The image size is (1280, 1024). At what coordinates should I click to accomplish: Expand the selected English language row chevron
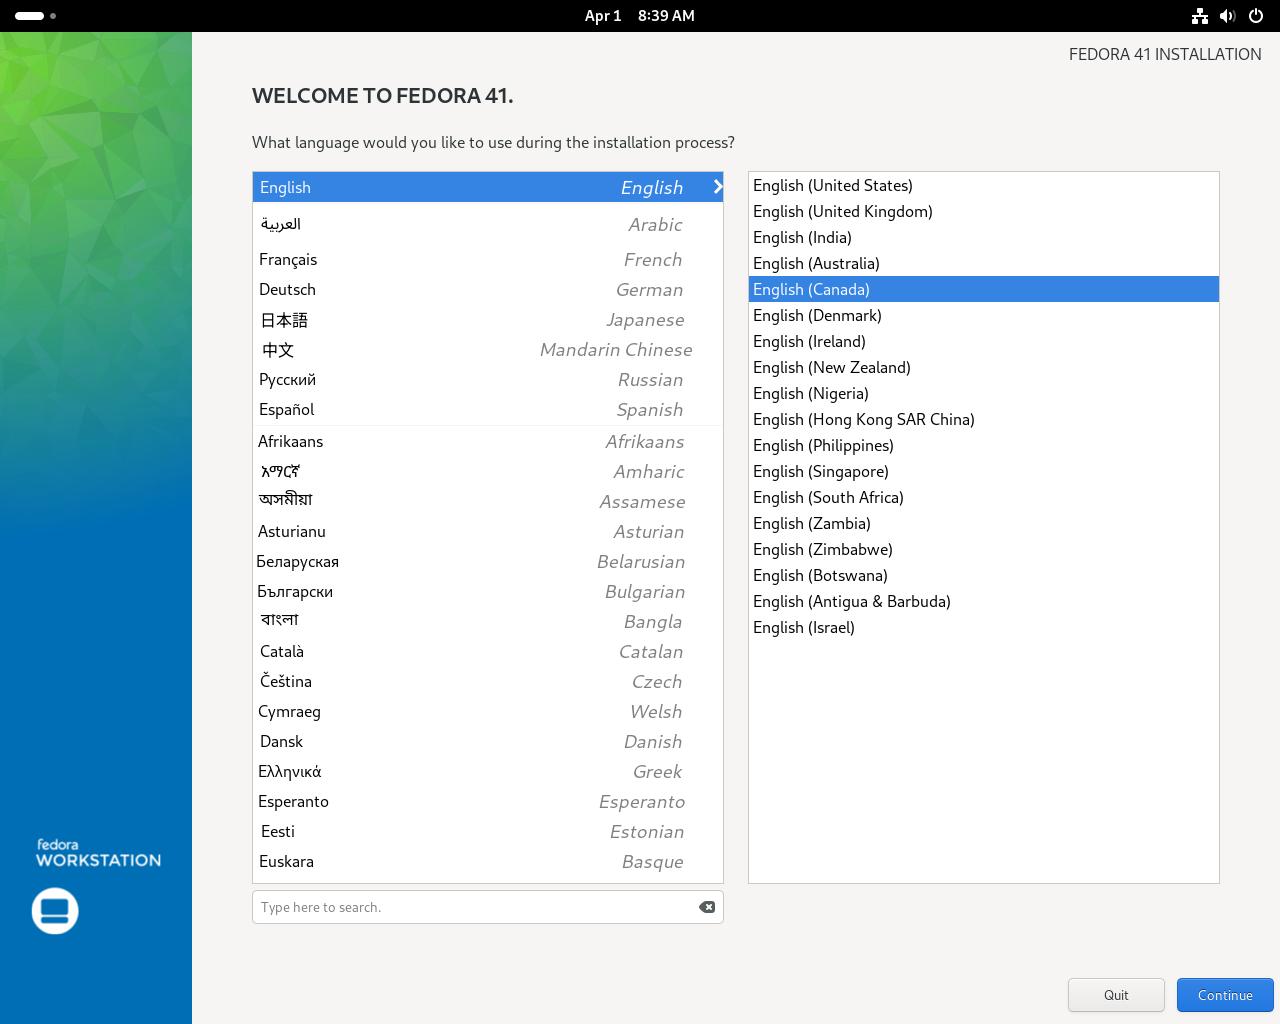click(x=717, y=187)
